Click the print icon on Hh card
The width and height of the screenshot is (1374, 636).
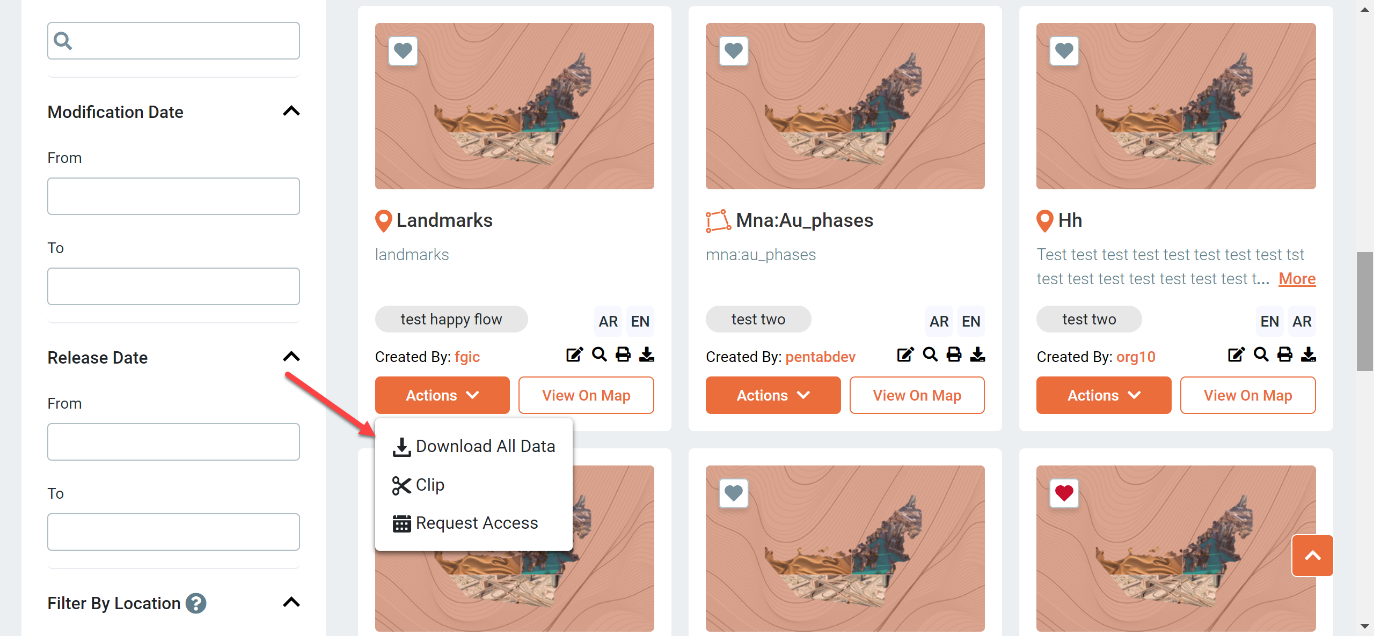tap(1285, 355)
